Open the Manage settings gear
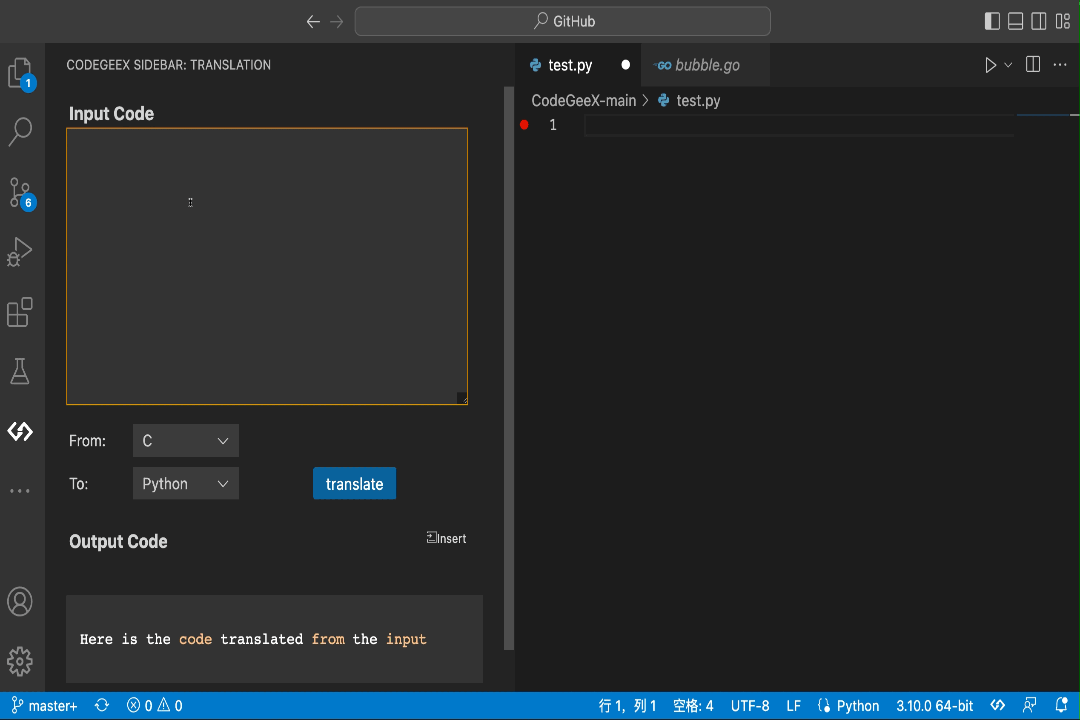Image resolution: width=1080 pixels, height=720 pixels. tap(20, 661)
